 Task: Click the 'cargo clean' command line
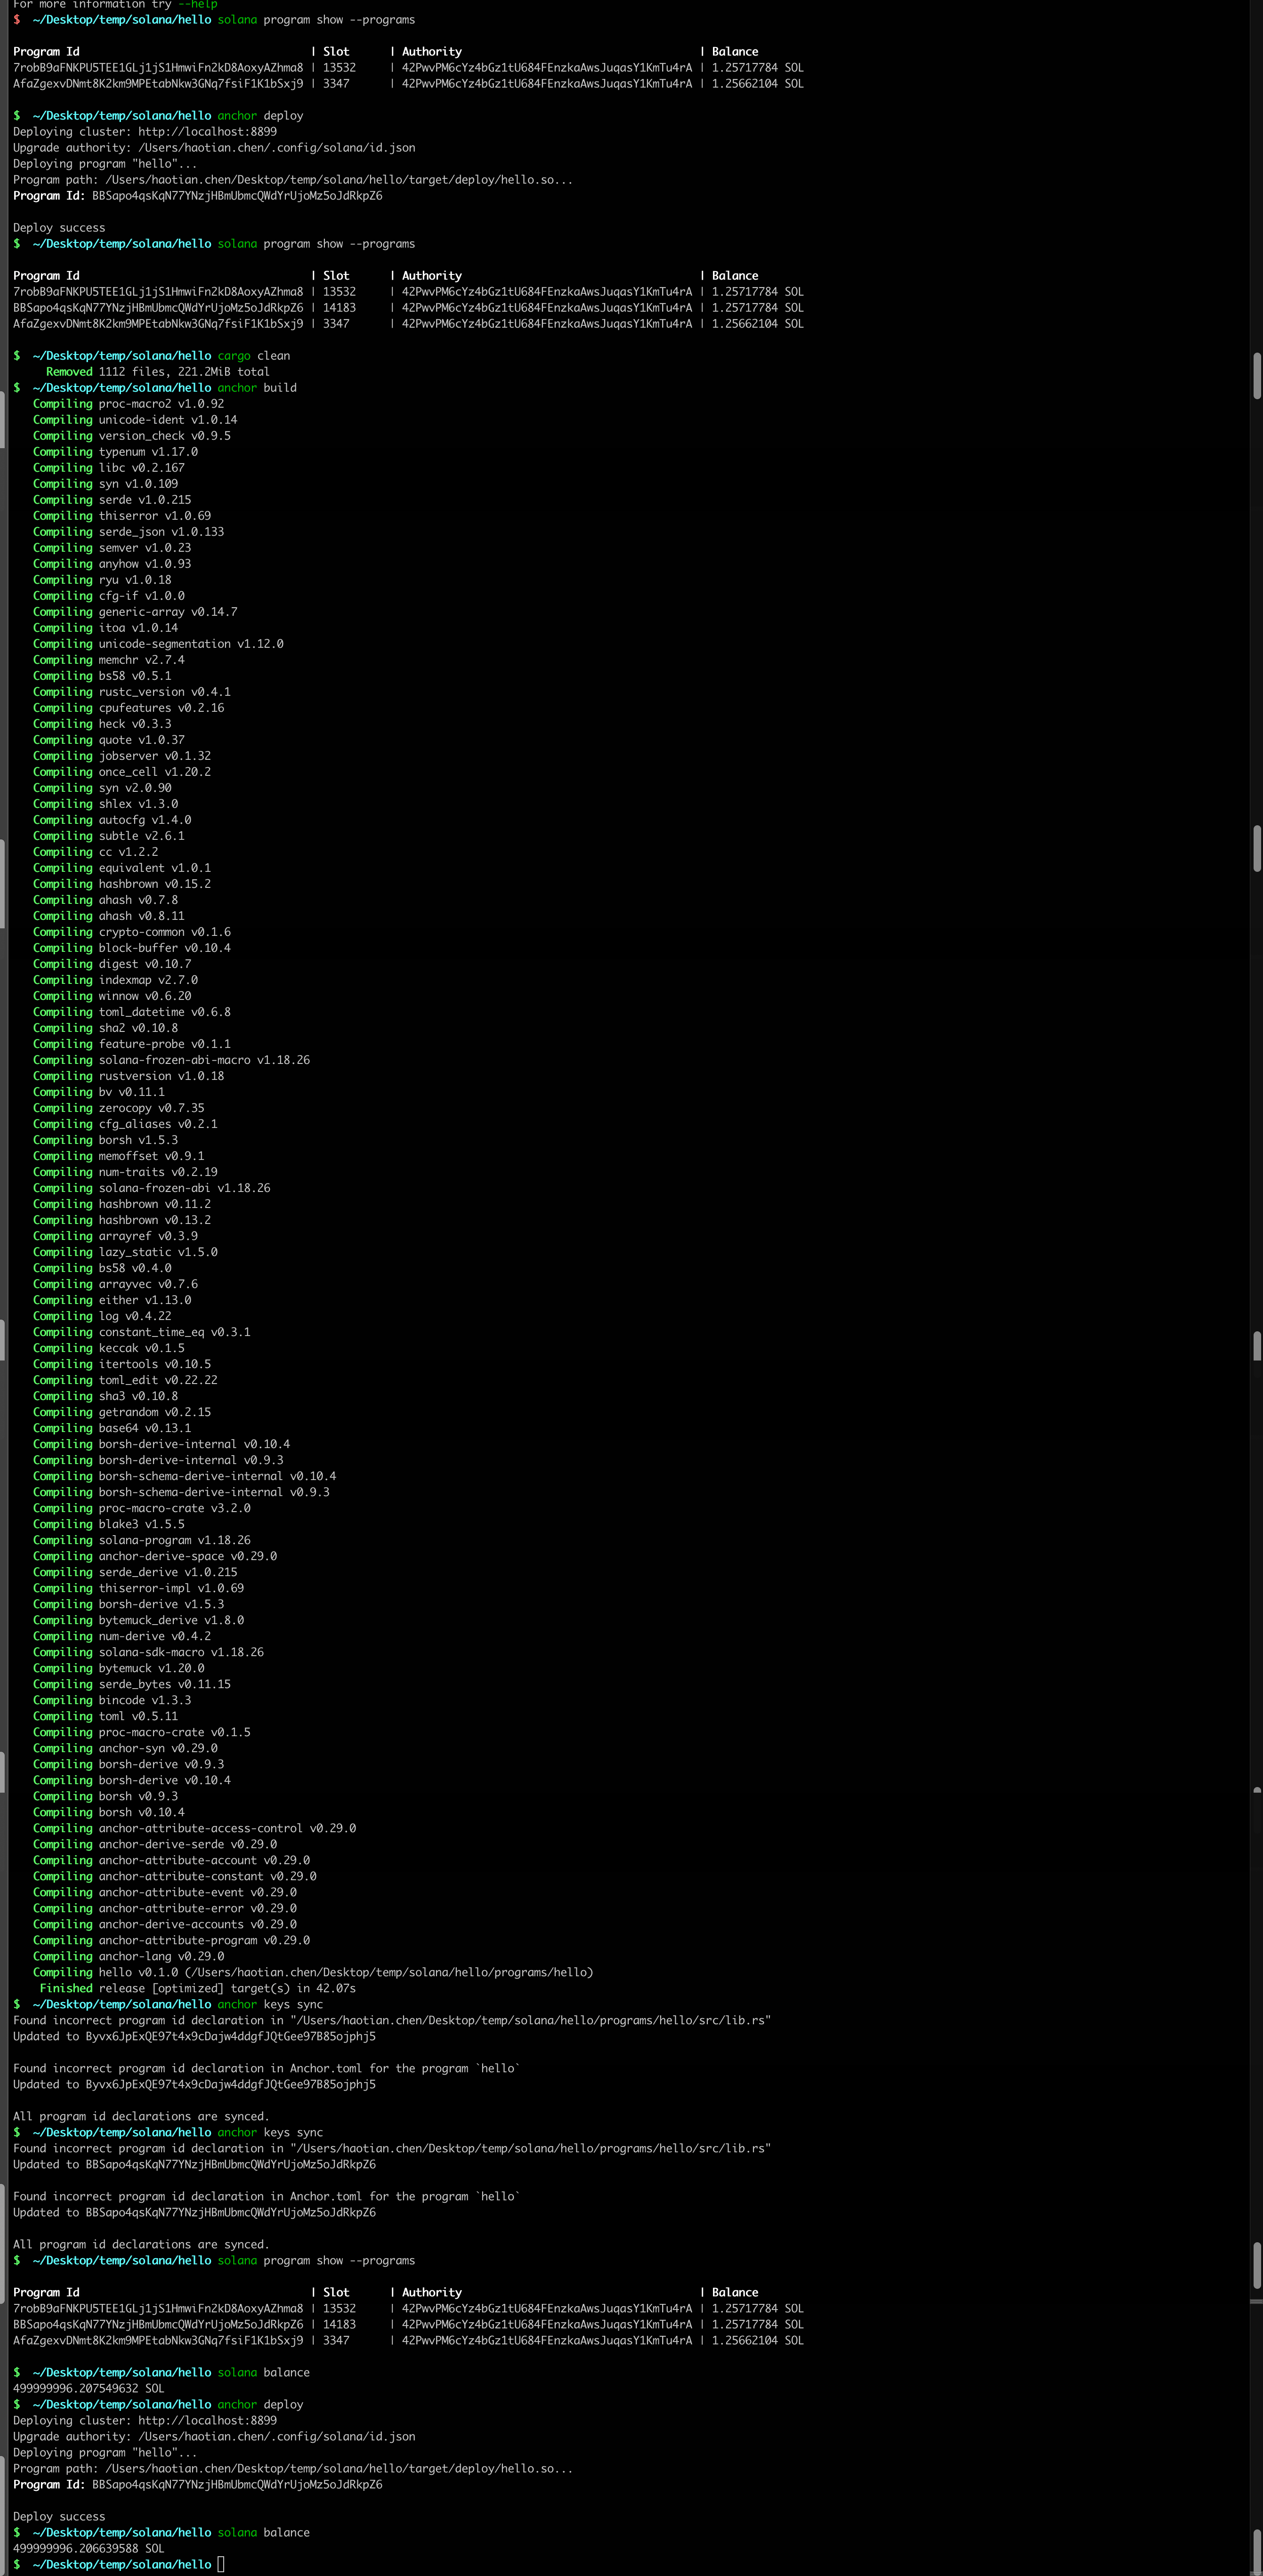click(x=151, y=356)
